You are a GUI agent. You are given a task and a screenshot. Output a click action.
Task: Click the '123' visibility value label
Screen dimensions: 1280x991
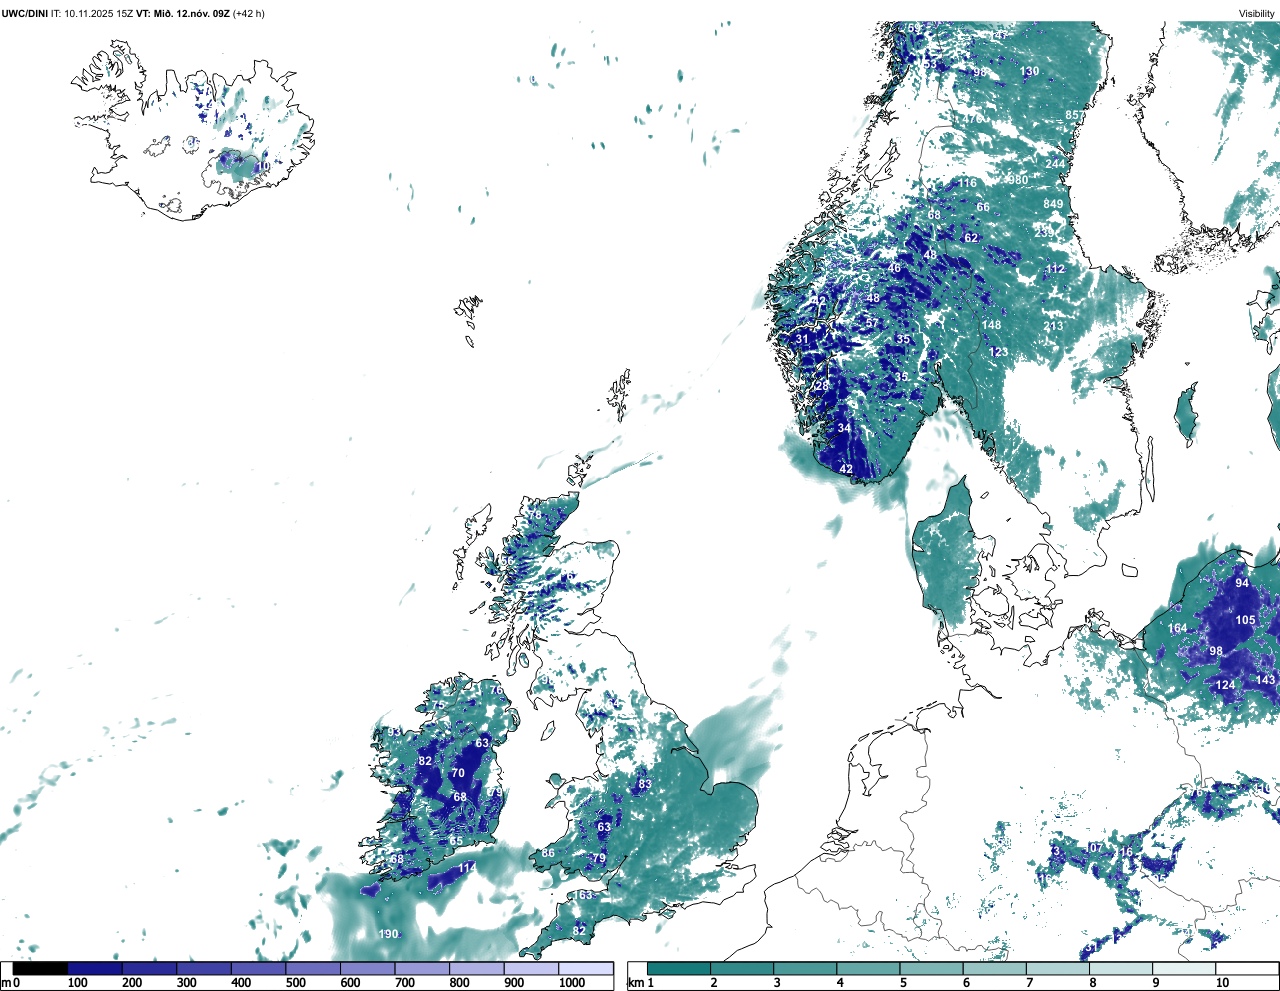[998, 352]
